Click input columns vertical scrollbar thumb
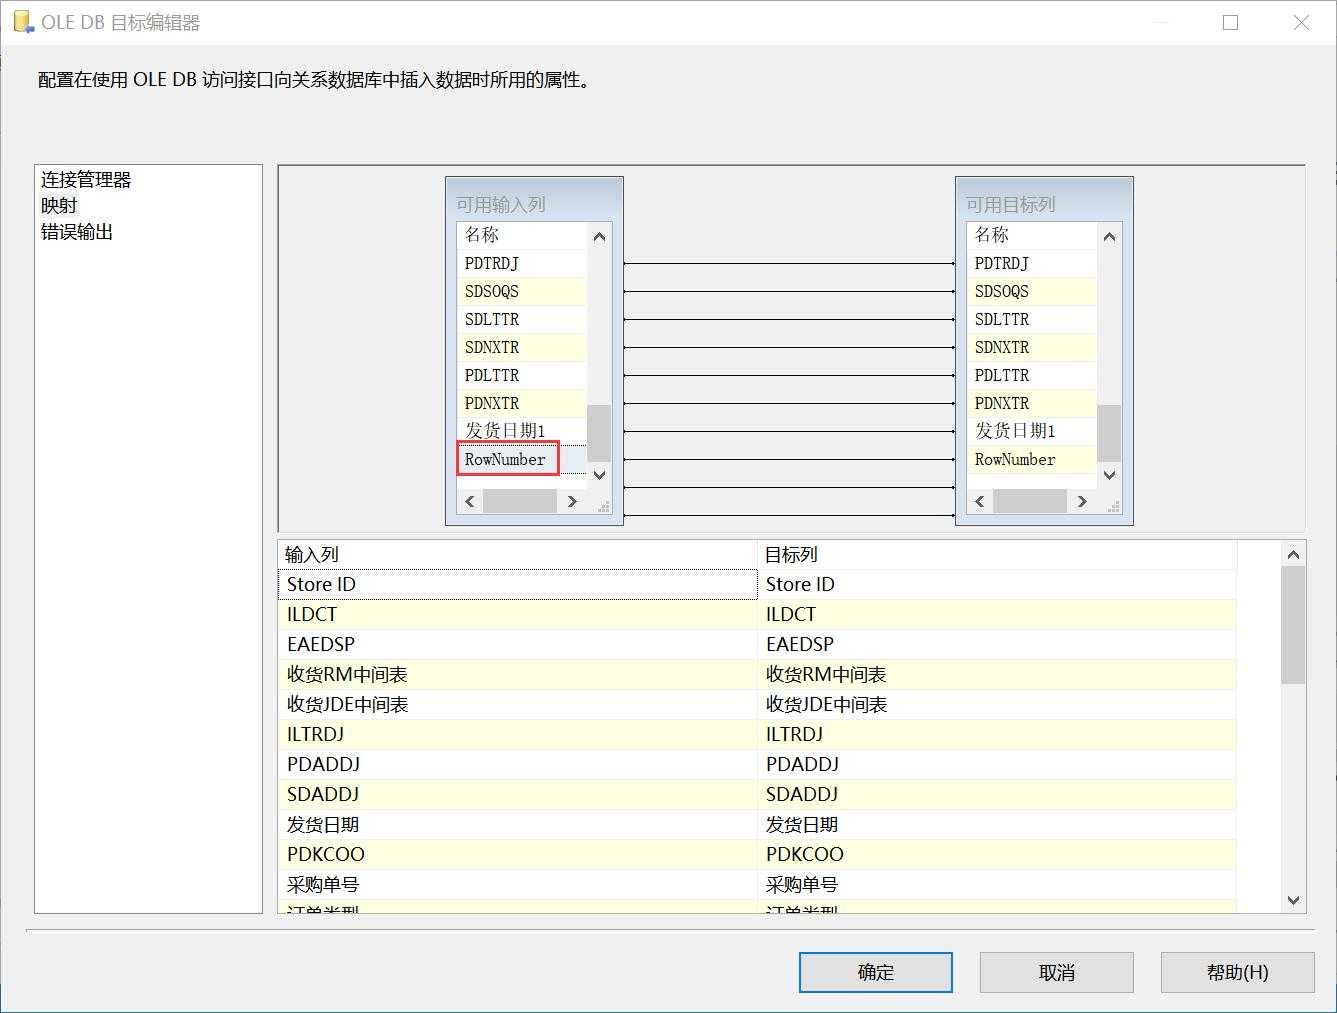The height and width of the screenshot is (1013, 1337). [599, 433]
